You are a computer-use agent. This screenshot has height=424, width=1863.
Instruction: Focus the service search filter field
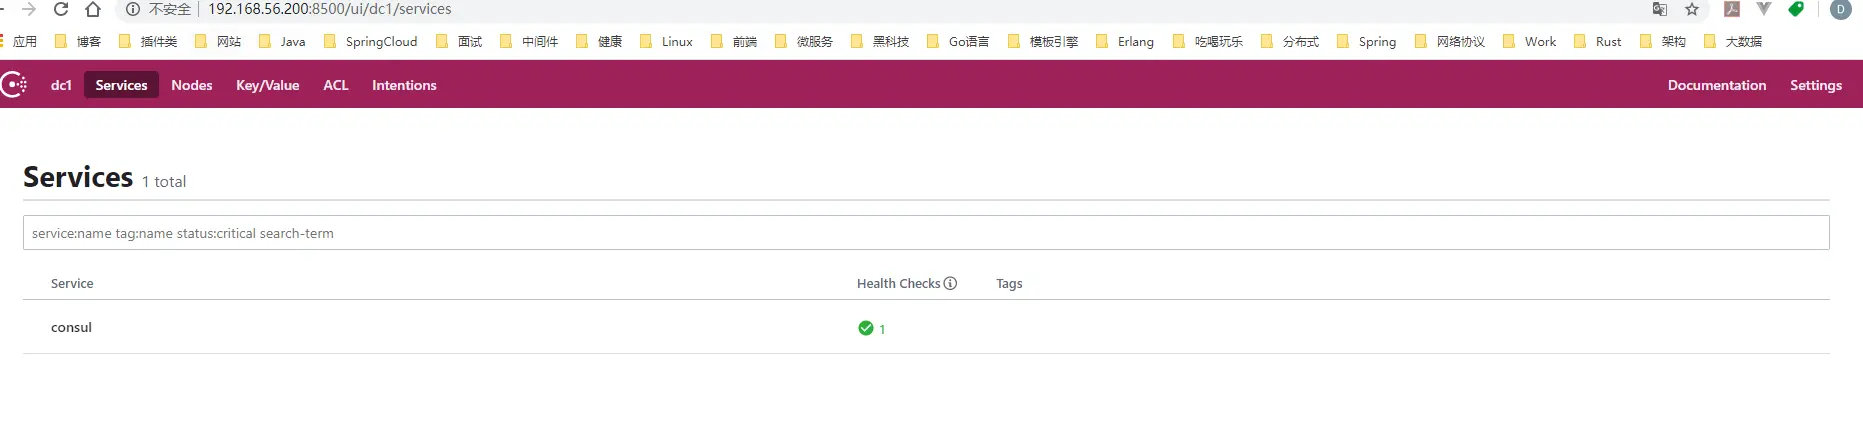[926, 233]
